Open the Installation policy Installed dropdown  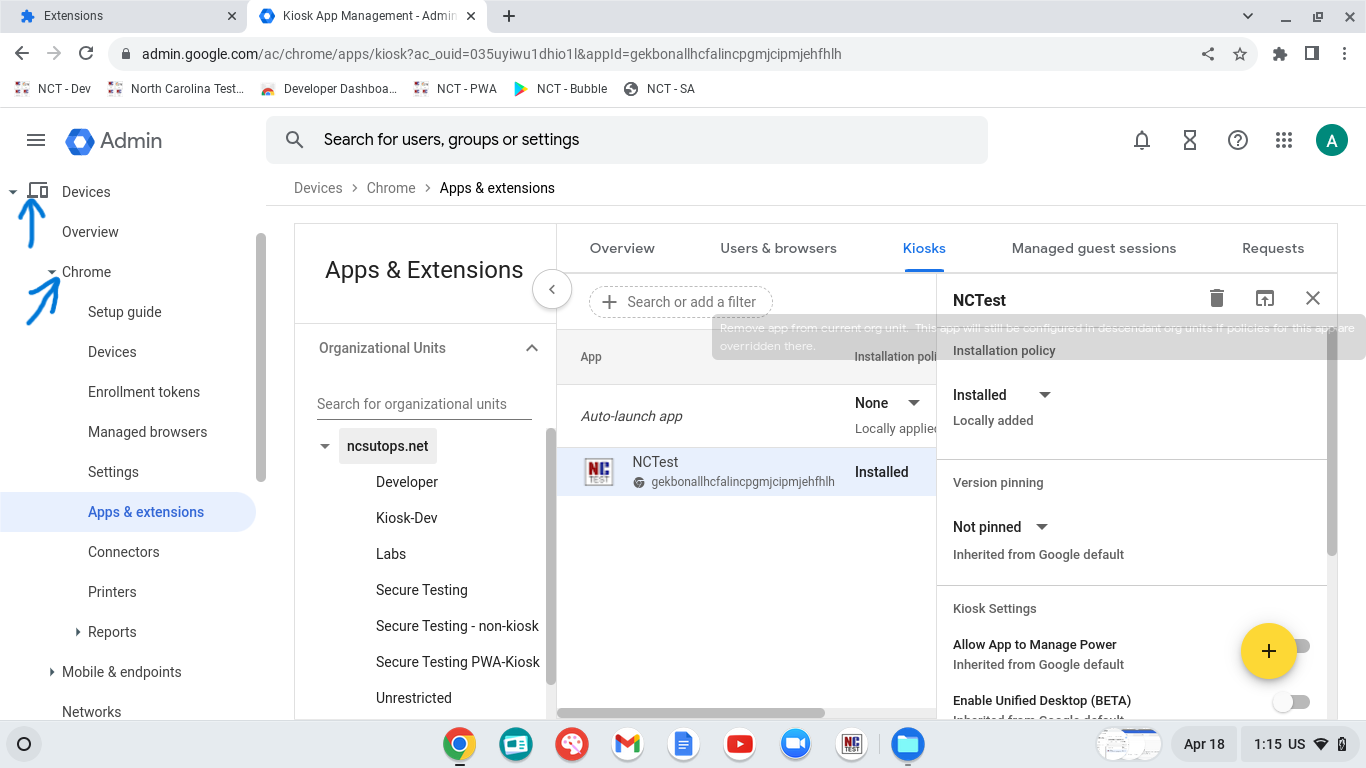tap(1003, 395)
